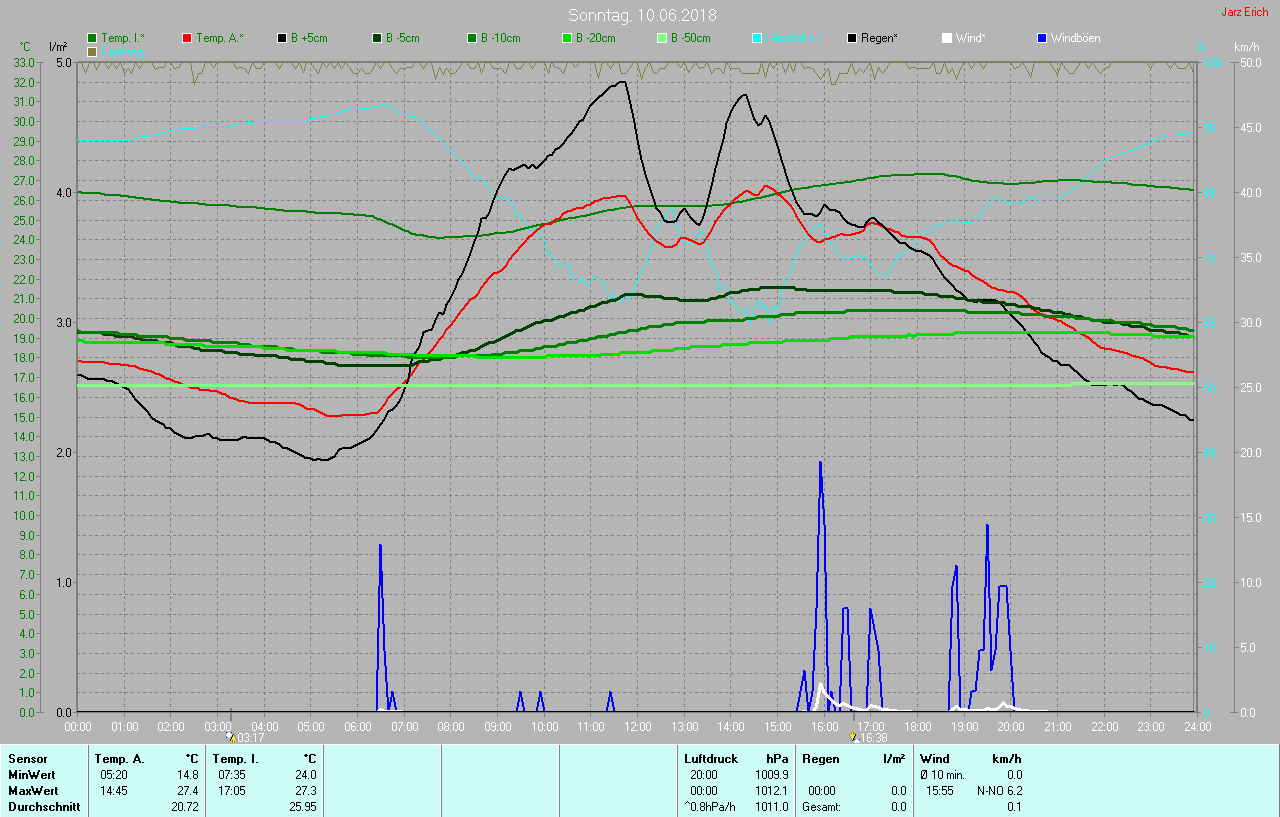
Task: Select the bright green B -20cm swatch
Action: point(567,38)
